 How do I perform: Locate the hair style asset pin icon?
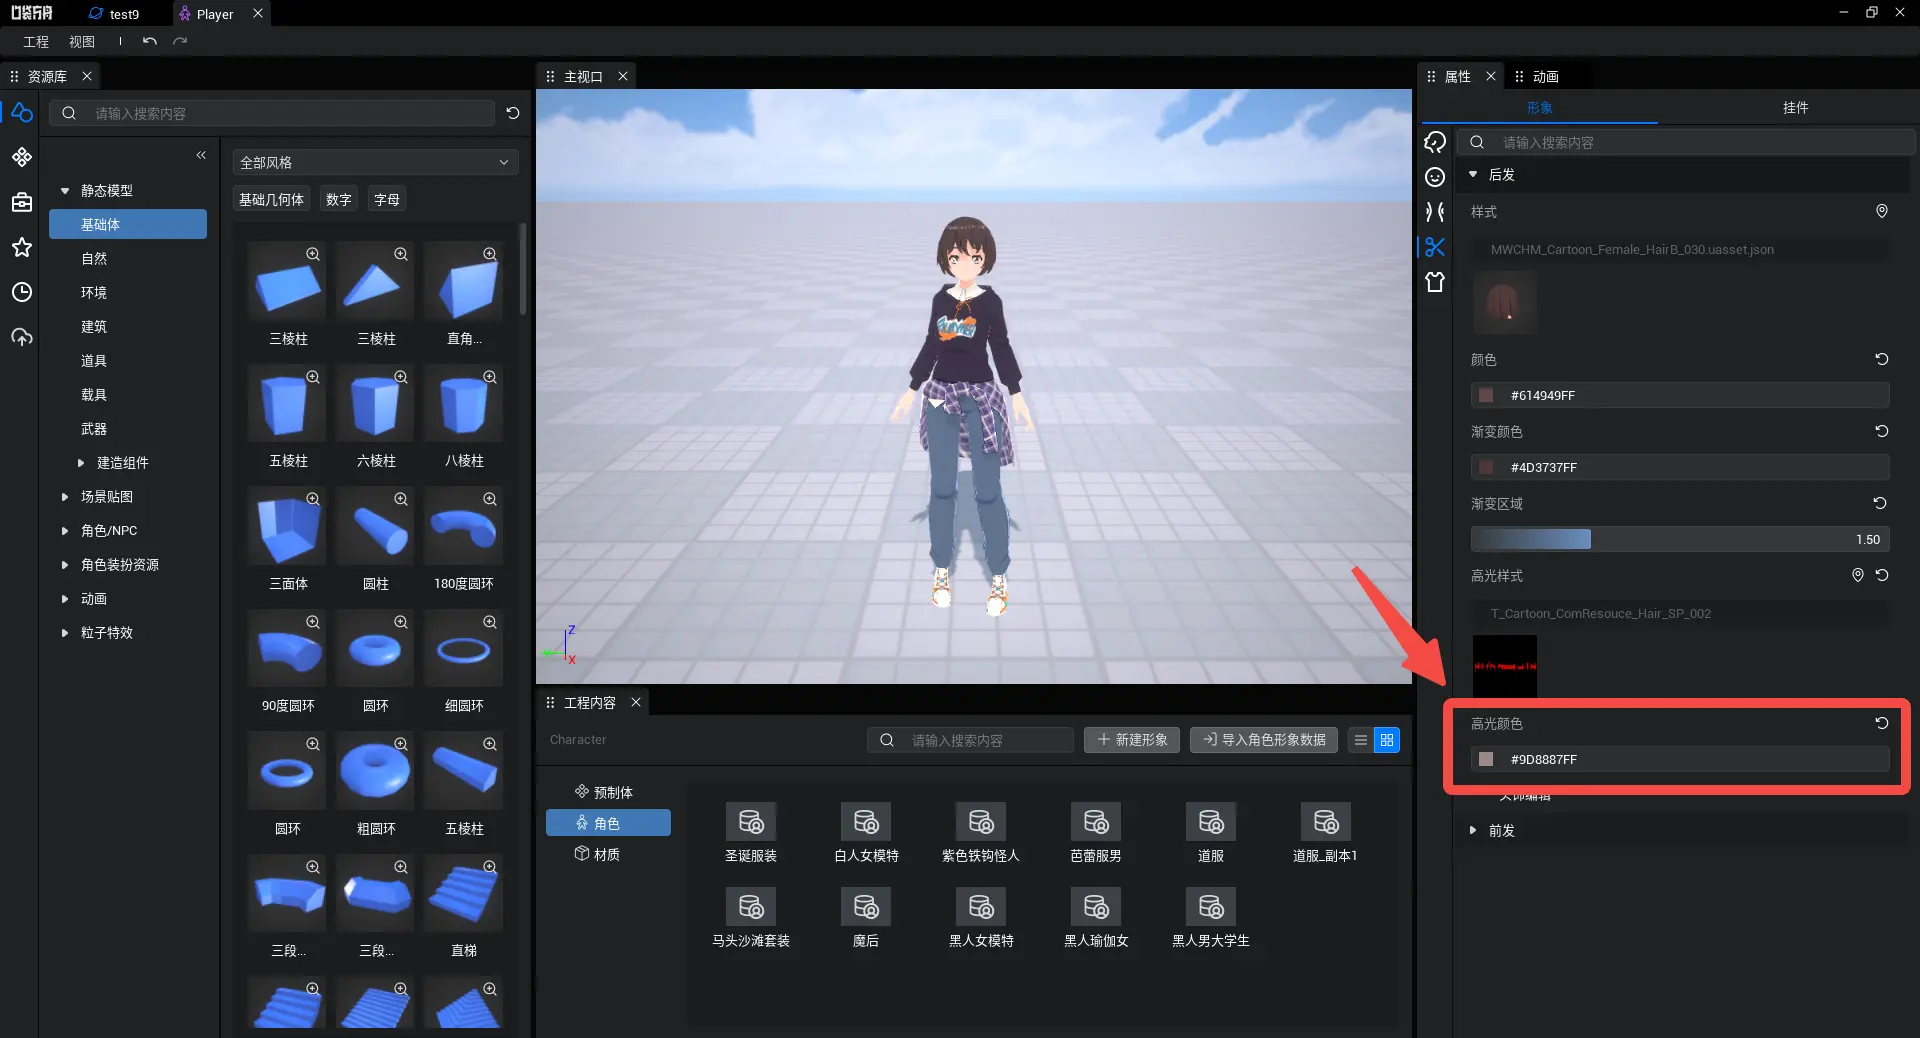(1881, 211)
